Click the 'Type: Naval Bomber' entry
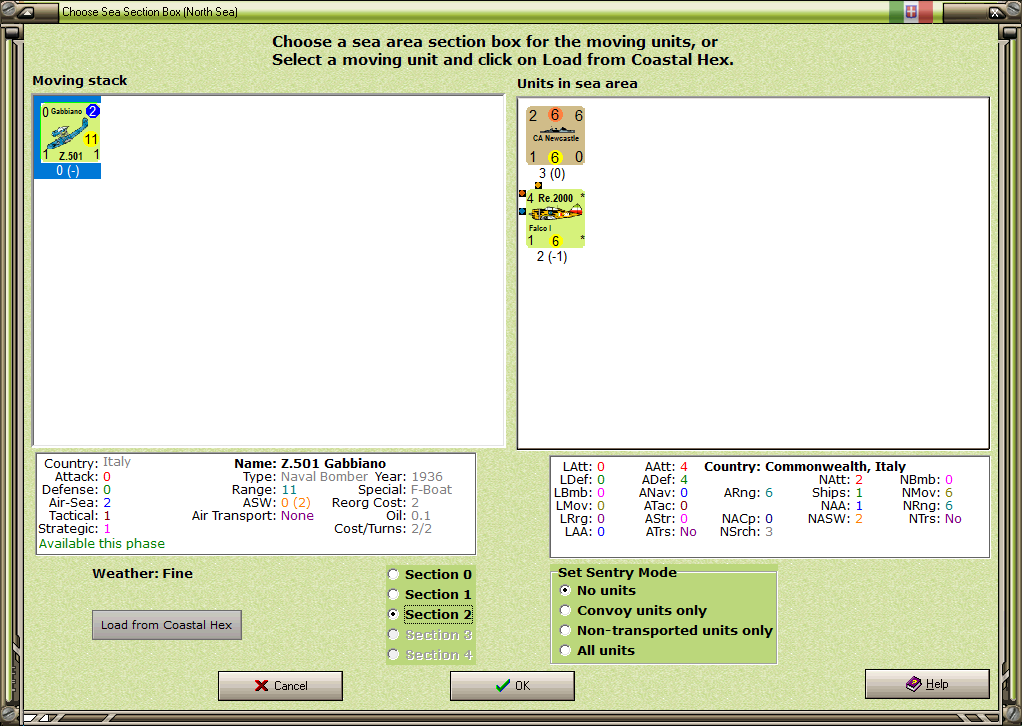The width and height of the screenshot is (1022, 726). (x=305, y=476)
